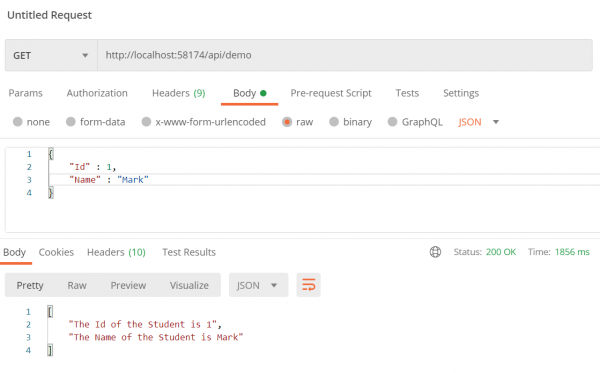Expand the response format JSON dropdown
The image size is (600, 373).
(258, 285)
